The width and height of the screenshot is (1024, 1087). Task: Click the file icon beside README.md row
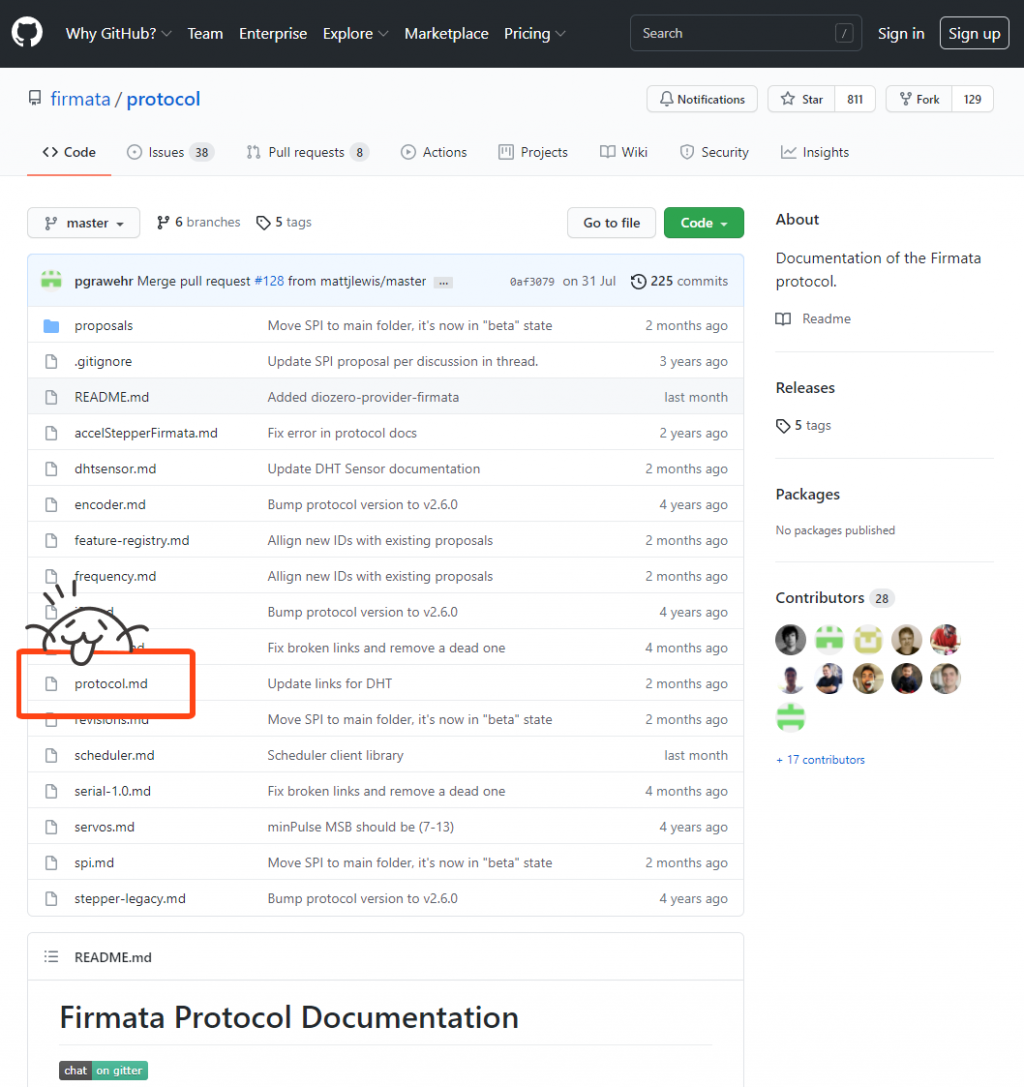point(51,397)
